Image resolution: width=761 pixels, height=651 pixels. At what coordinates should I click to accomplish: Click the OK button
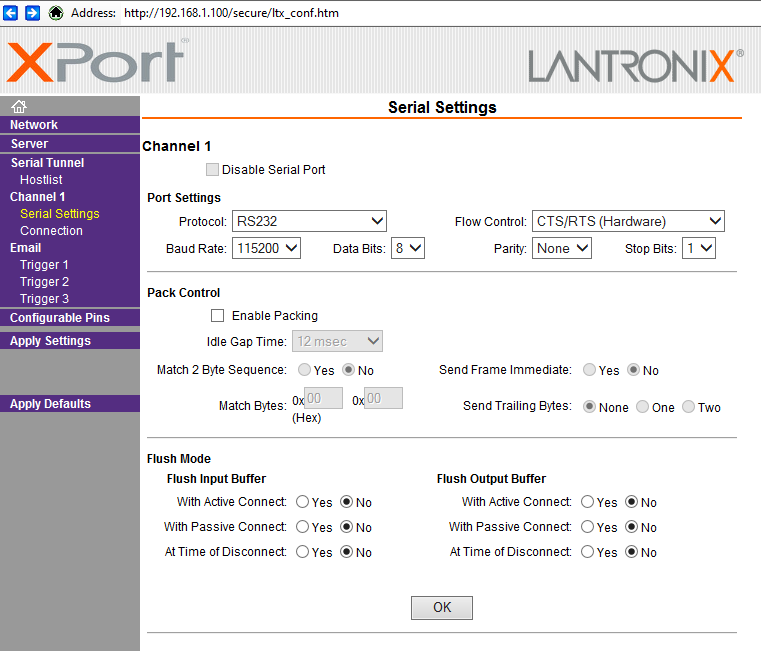[x=442, y=607]
